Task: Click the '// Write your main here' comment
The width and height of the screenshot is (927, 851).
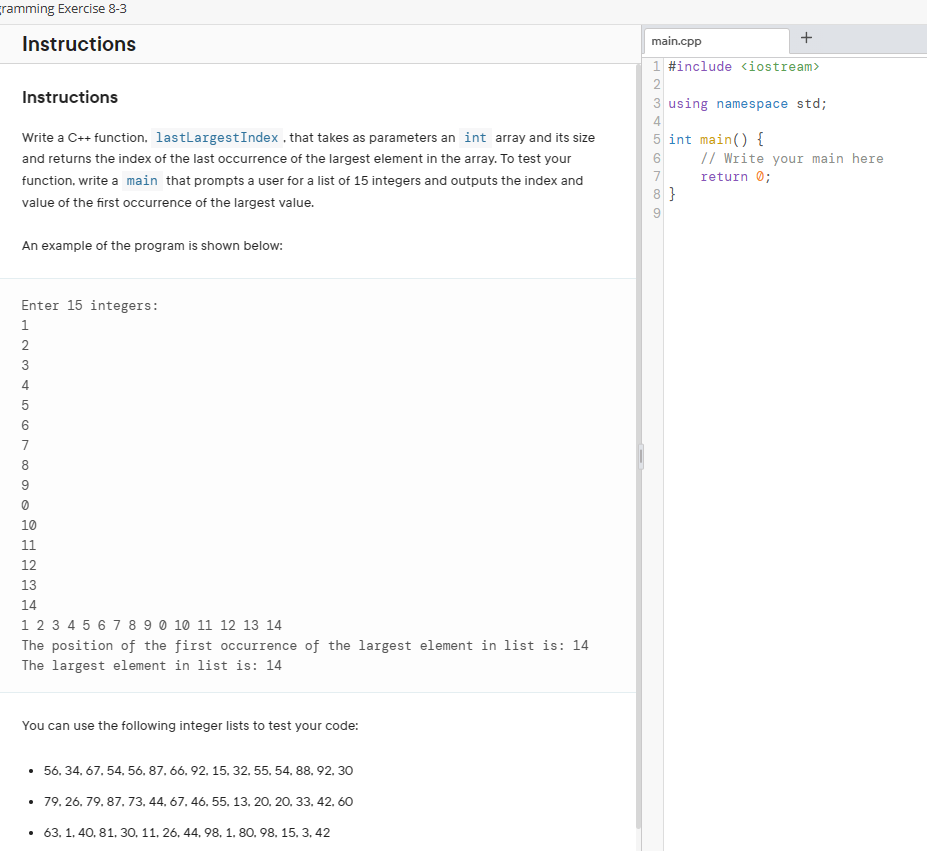Action: [x=792, y=158]
